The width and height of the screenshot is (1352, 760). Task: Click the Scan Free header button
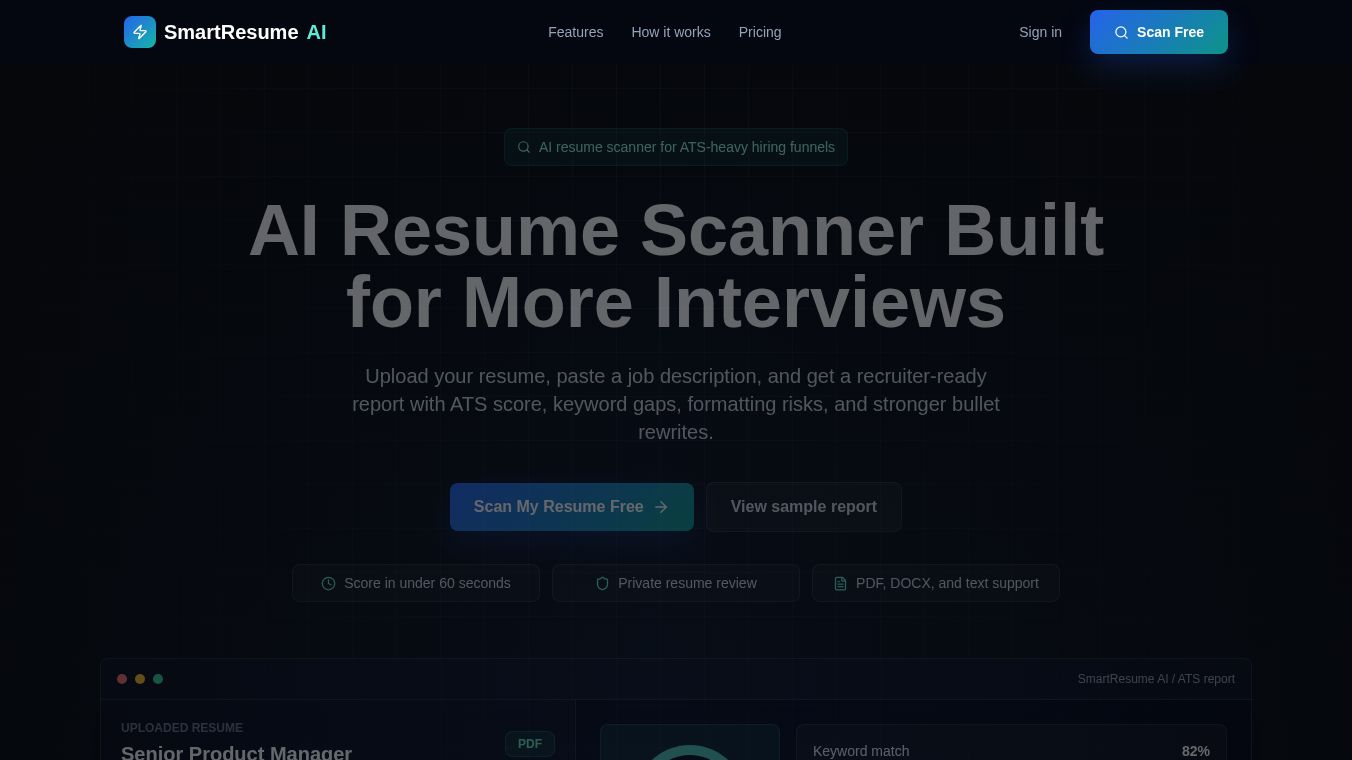[1159, 32]
